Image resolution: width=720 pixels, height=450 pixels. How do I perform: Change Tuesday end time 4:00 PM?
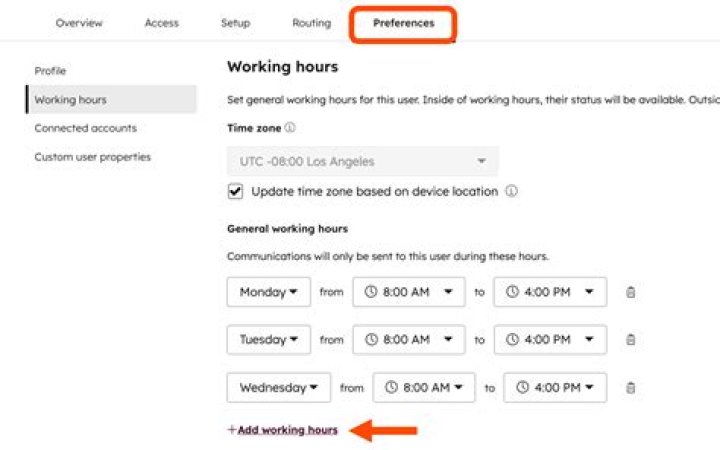coord(550,339)
